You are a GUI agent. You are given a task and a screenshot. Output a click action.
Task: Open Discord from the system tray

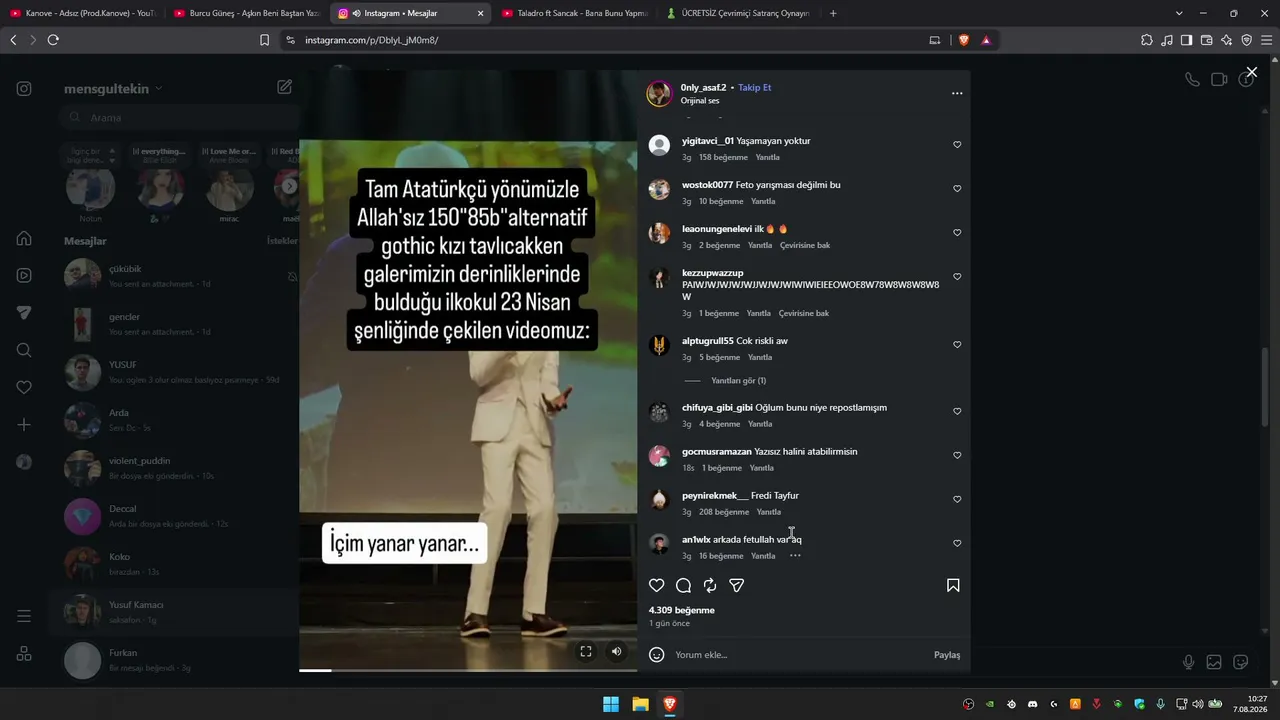tap(1032, 704)
